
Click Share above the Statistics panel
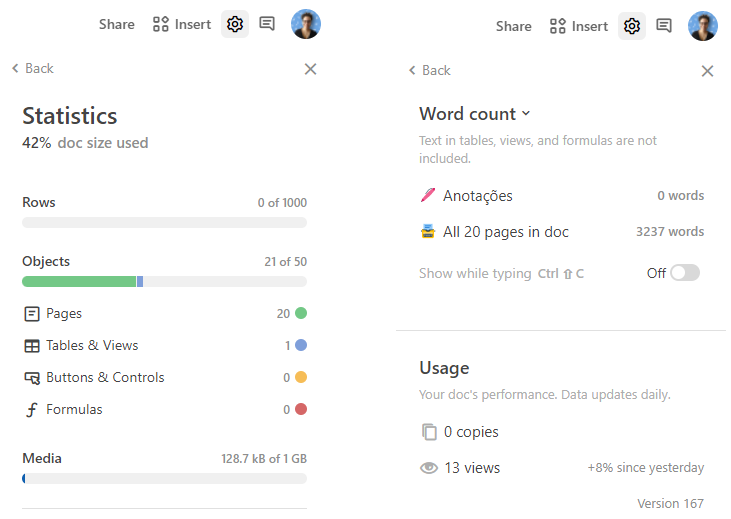[x=116, y=24]
